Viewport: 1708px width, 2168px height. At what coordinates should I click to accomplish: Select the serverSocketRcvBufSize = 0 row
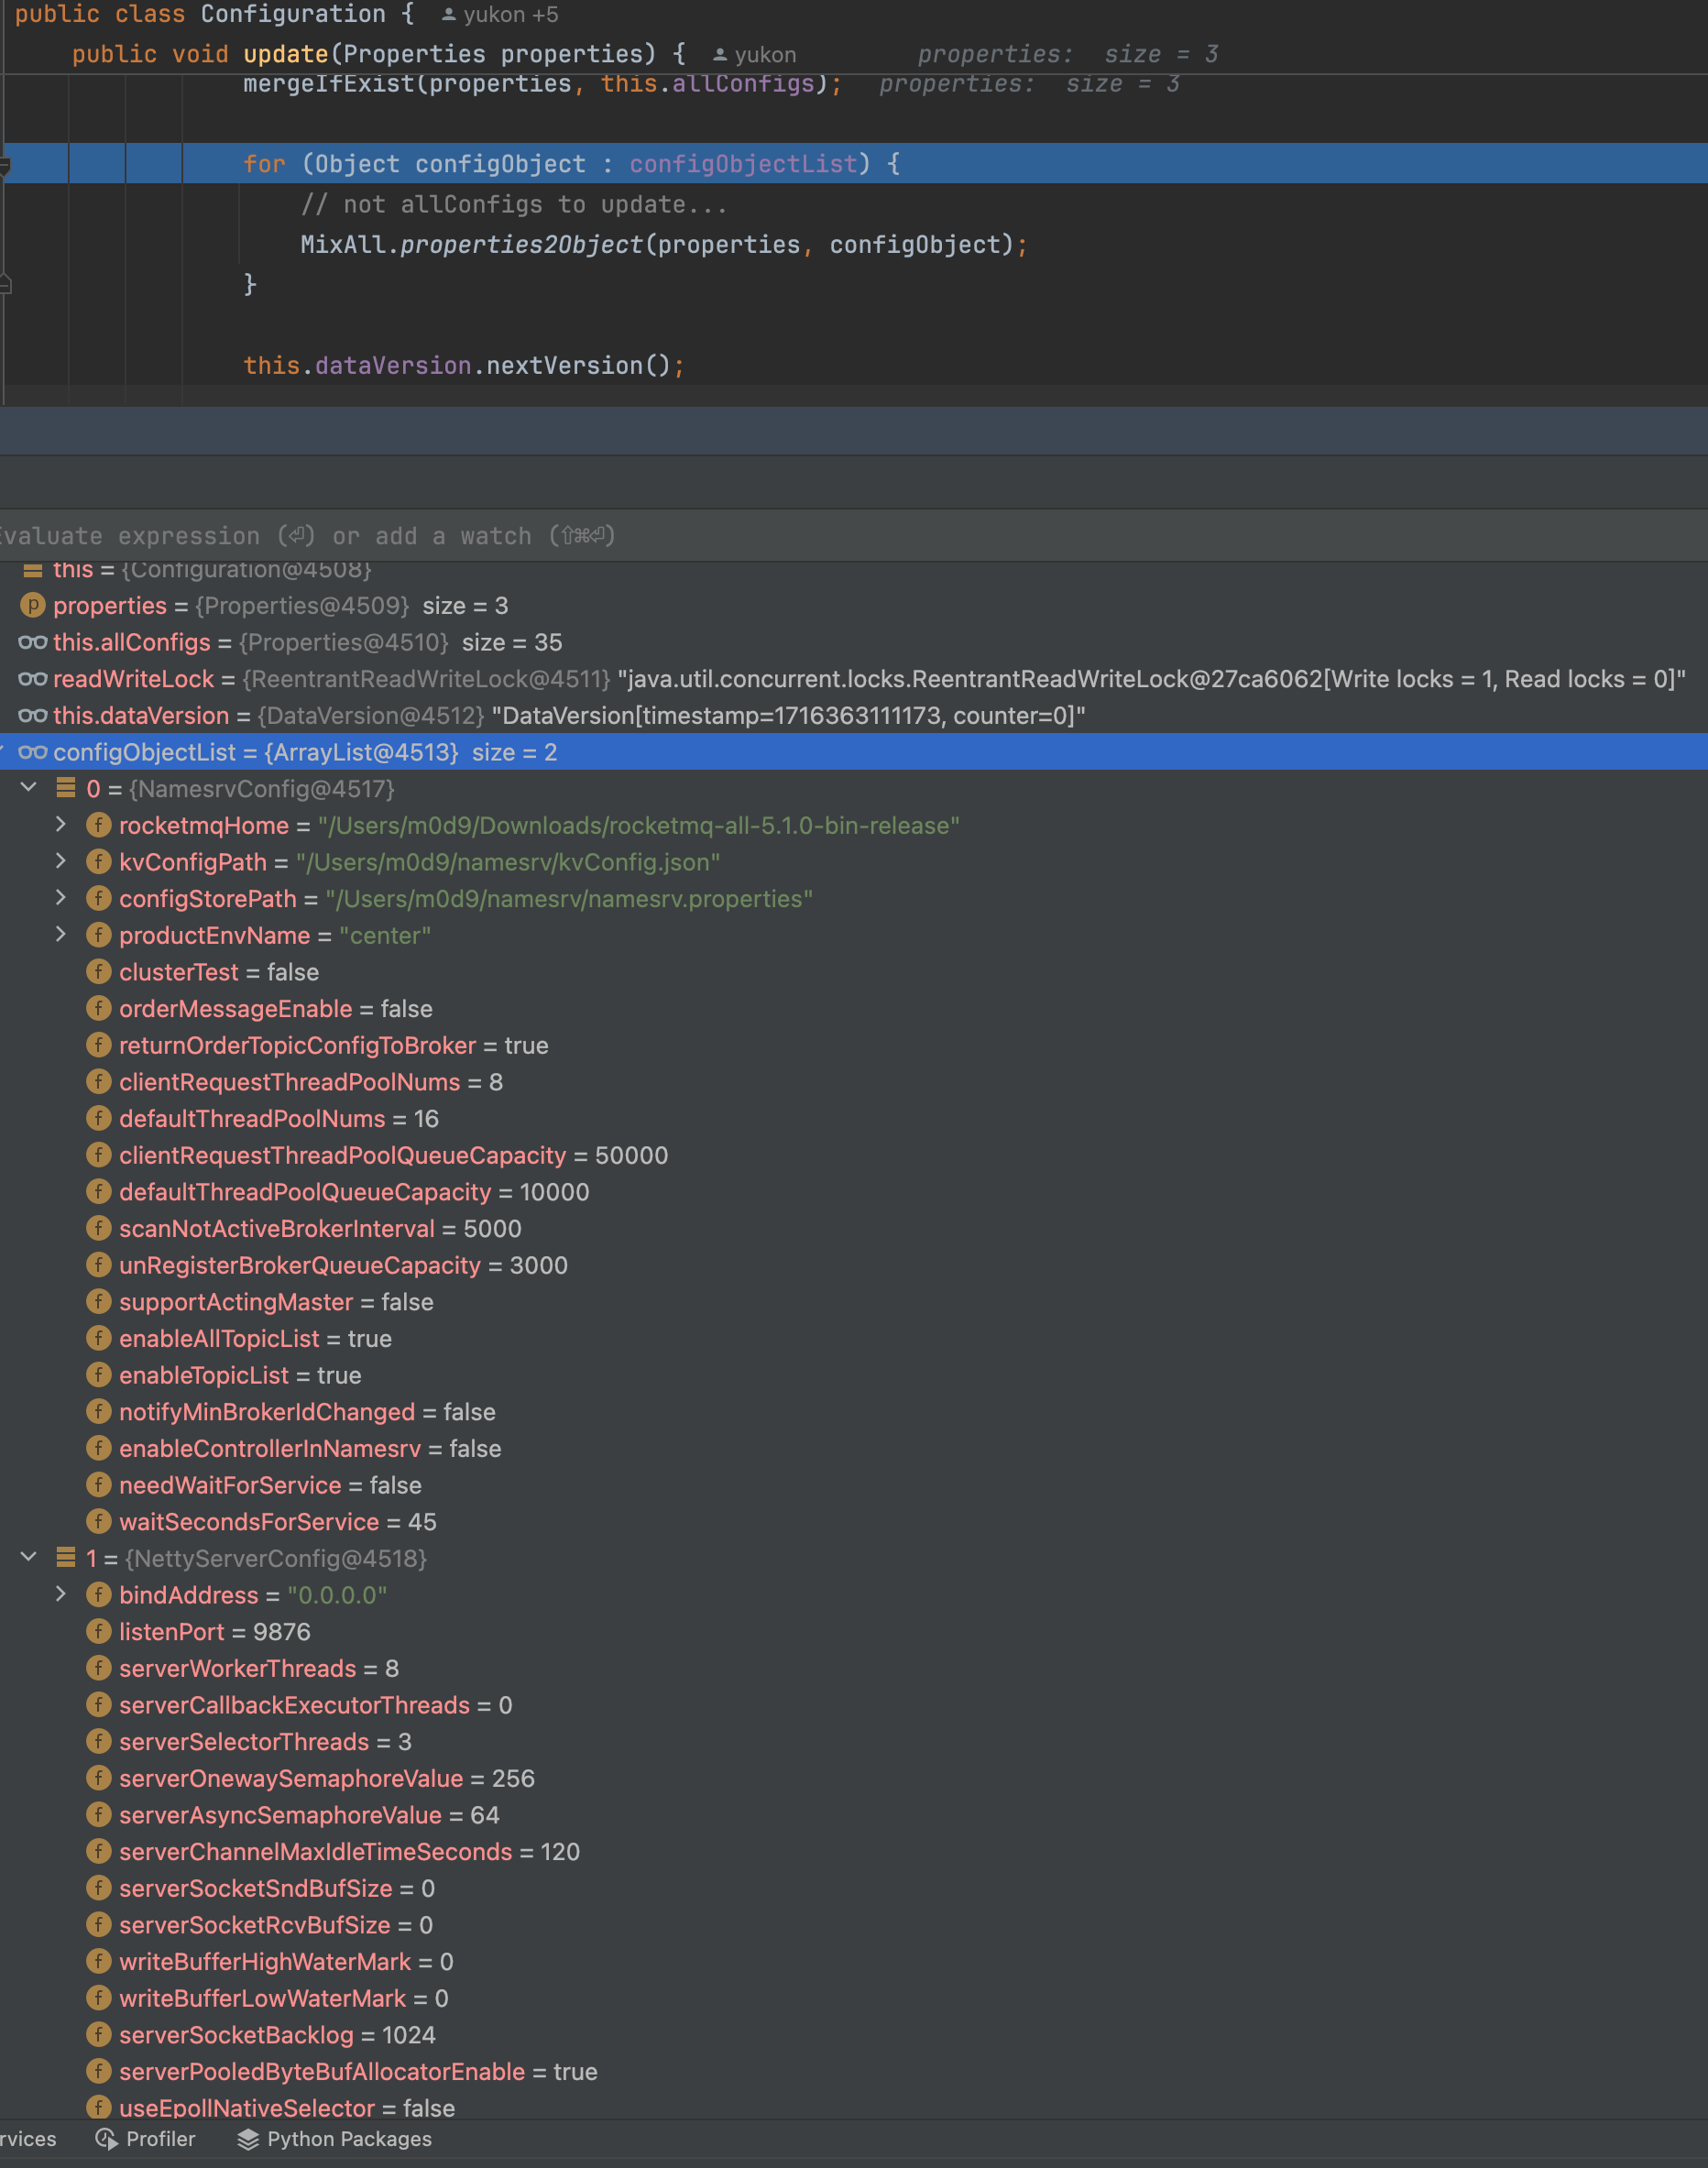[854, 1925]
